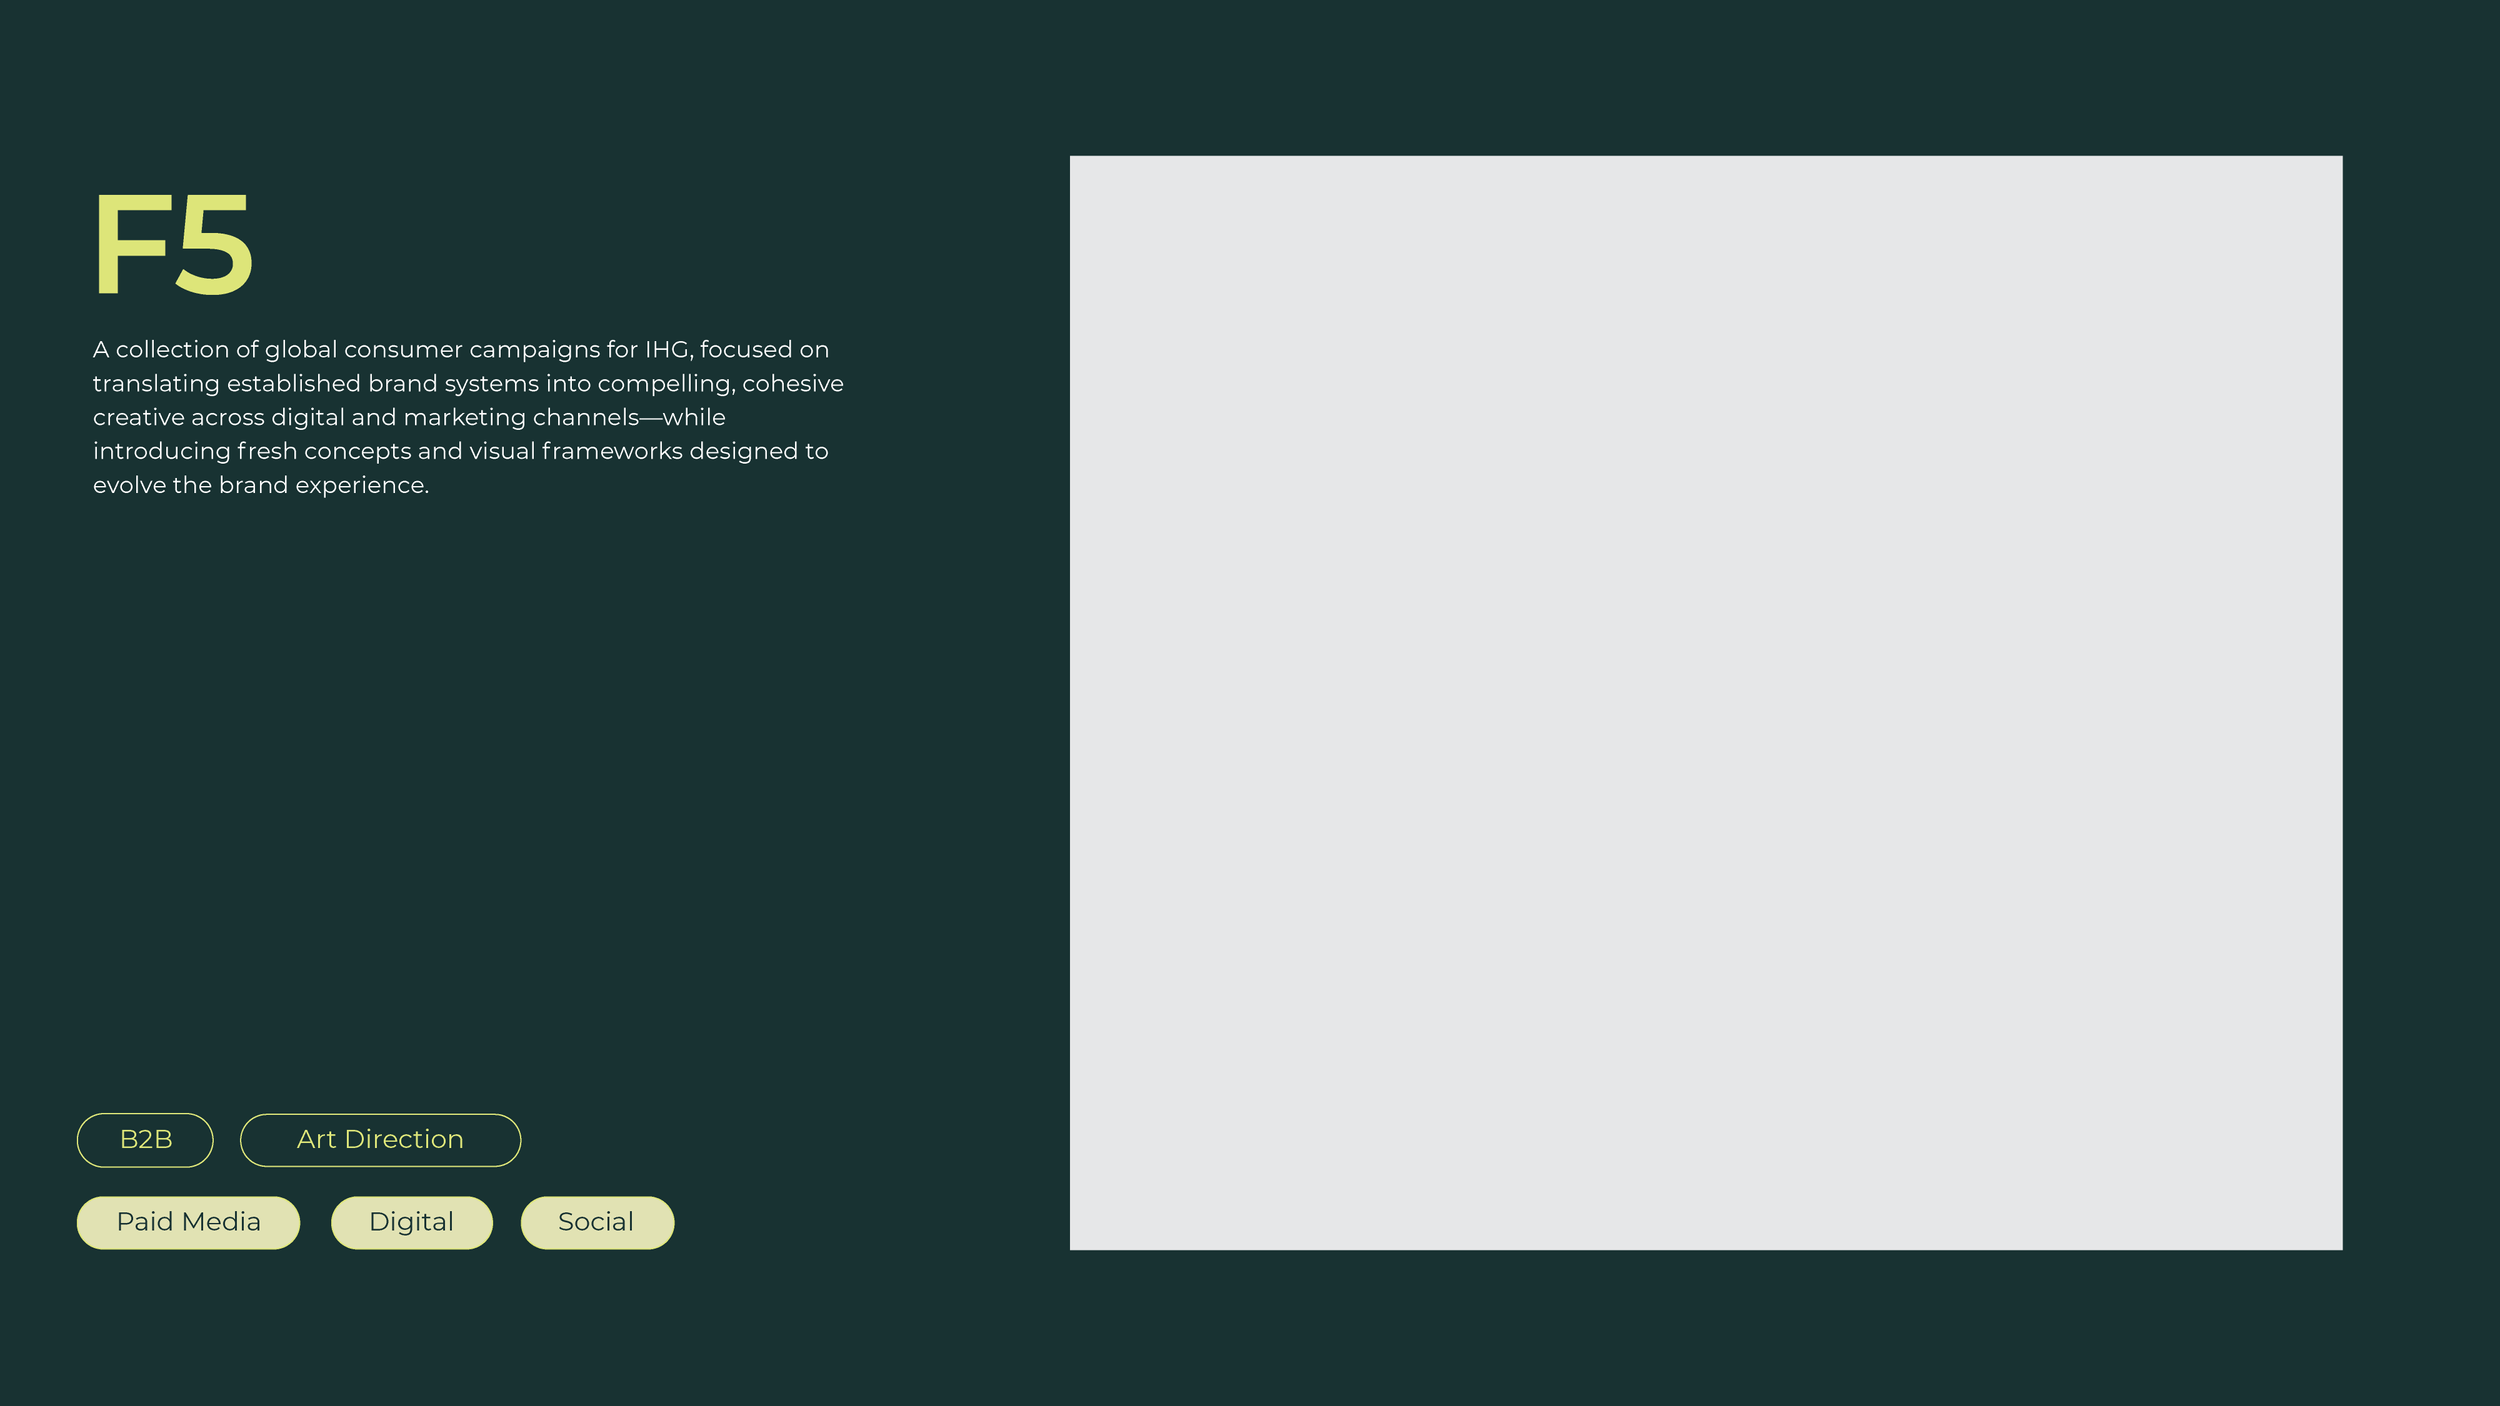Open the grey image placeholder panel
The width and height of the screenshot is (2500, 1406).
(1706, 702)
